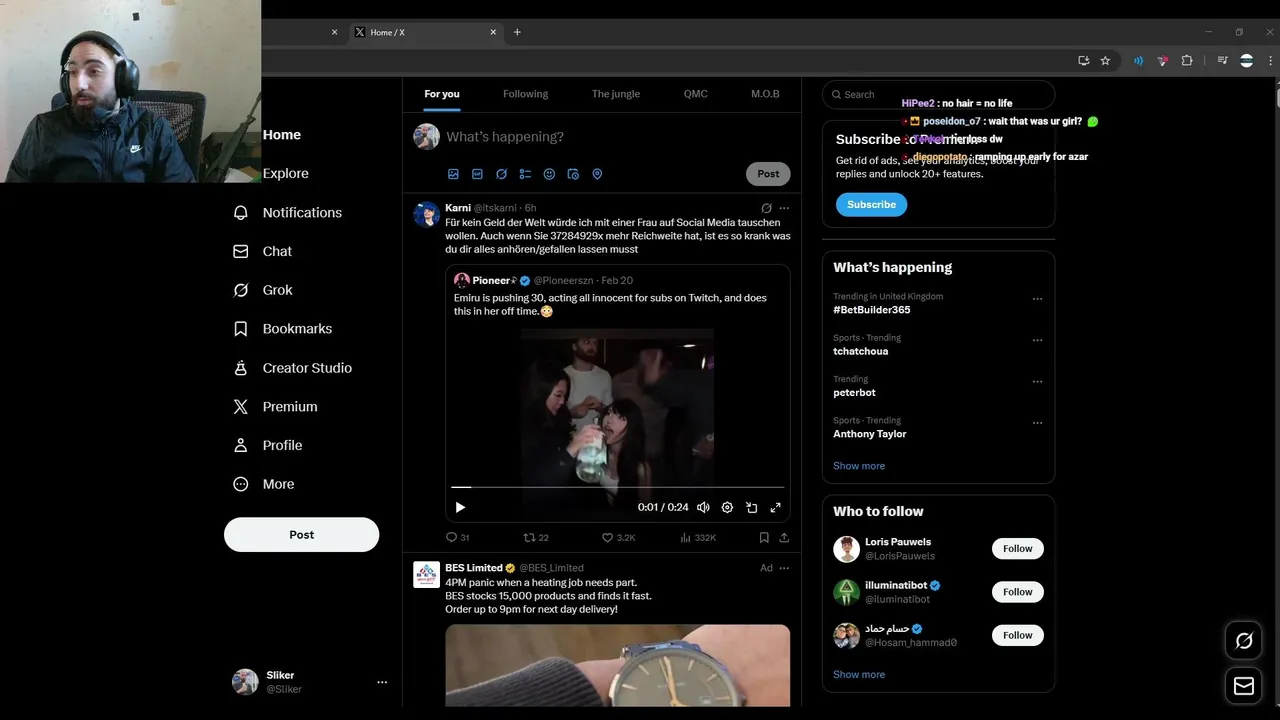The image size is (1280, 720).
Task: Open the floating messages envelope button
Action: (x=1244, y=686)
